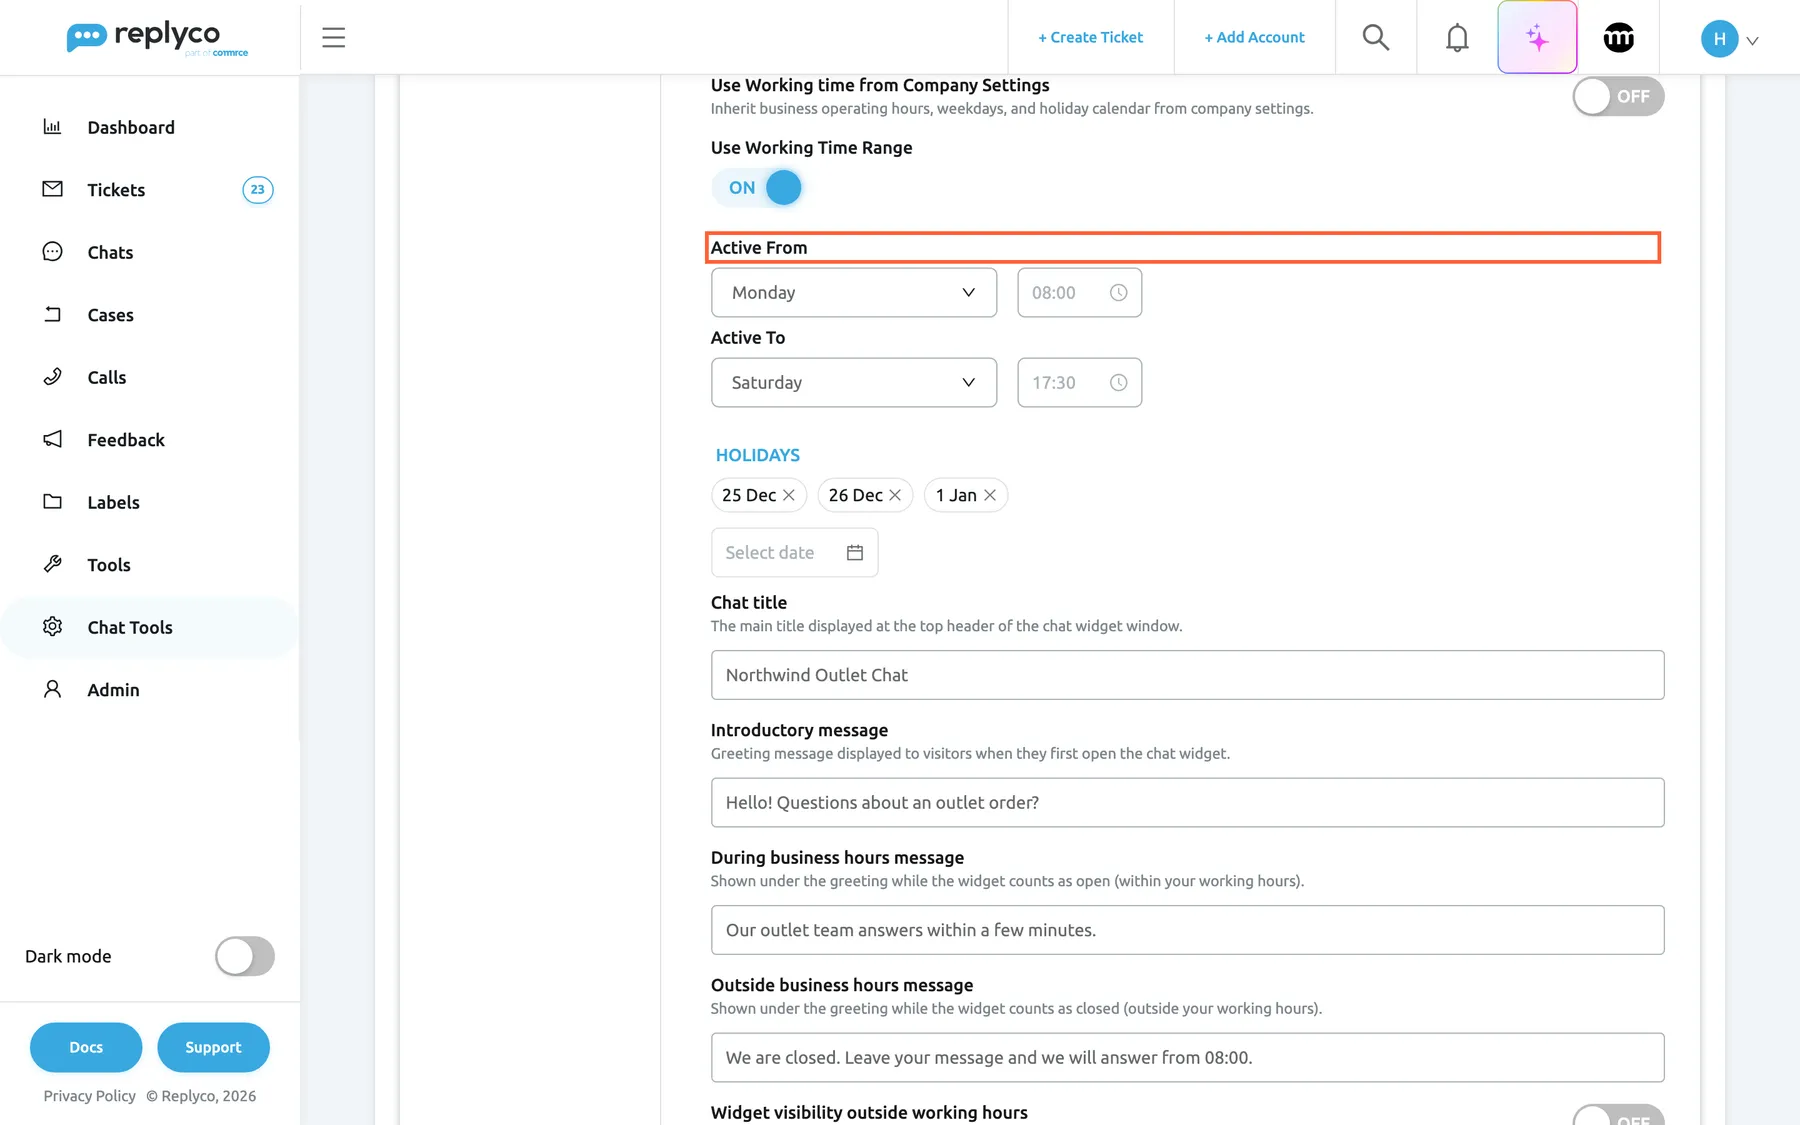
Task: Click the Tickets envelope icon
Action: click(52, 189)
